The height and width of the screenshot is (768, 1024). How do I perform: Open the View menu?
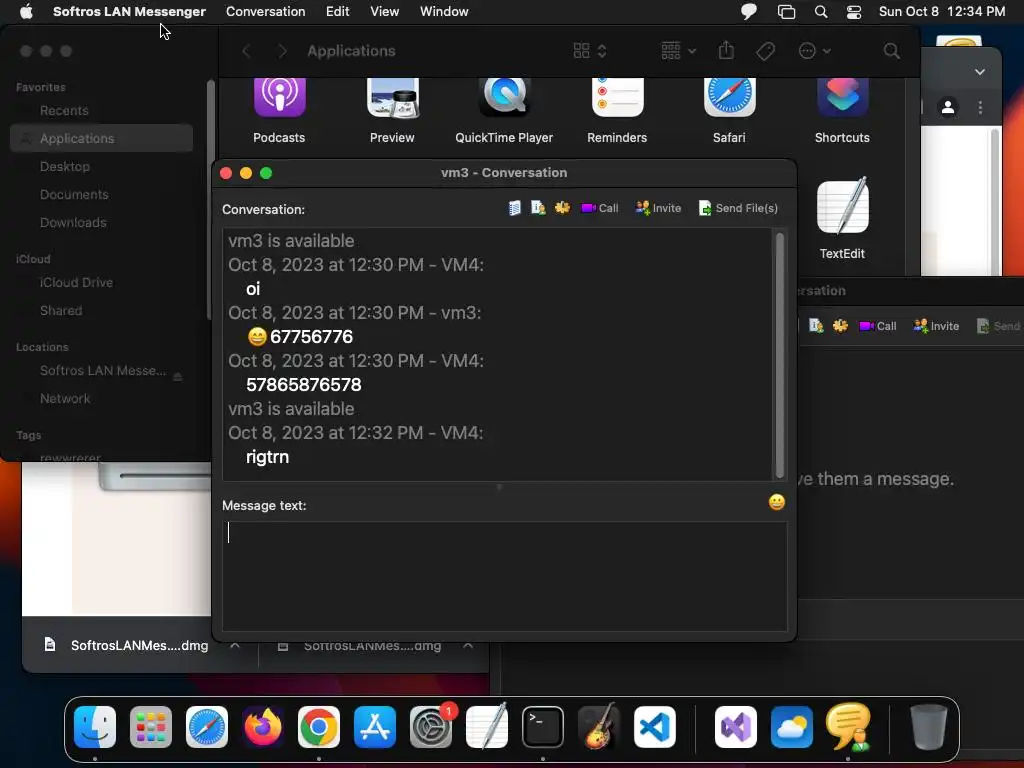(385, 11)
